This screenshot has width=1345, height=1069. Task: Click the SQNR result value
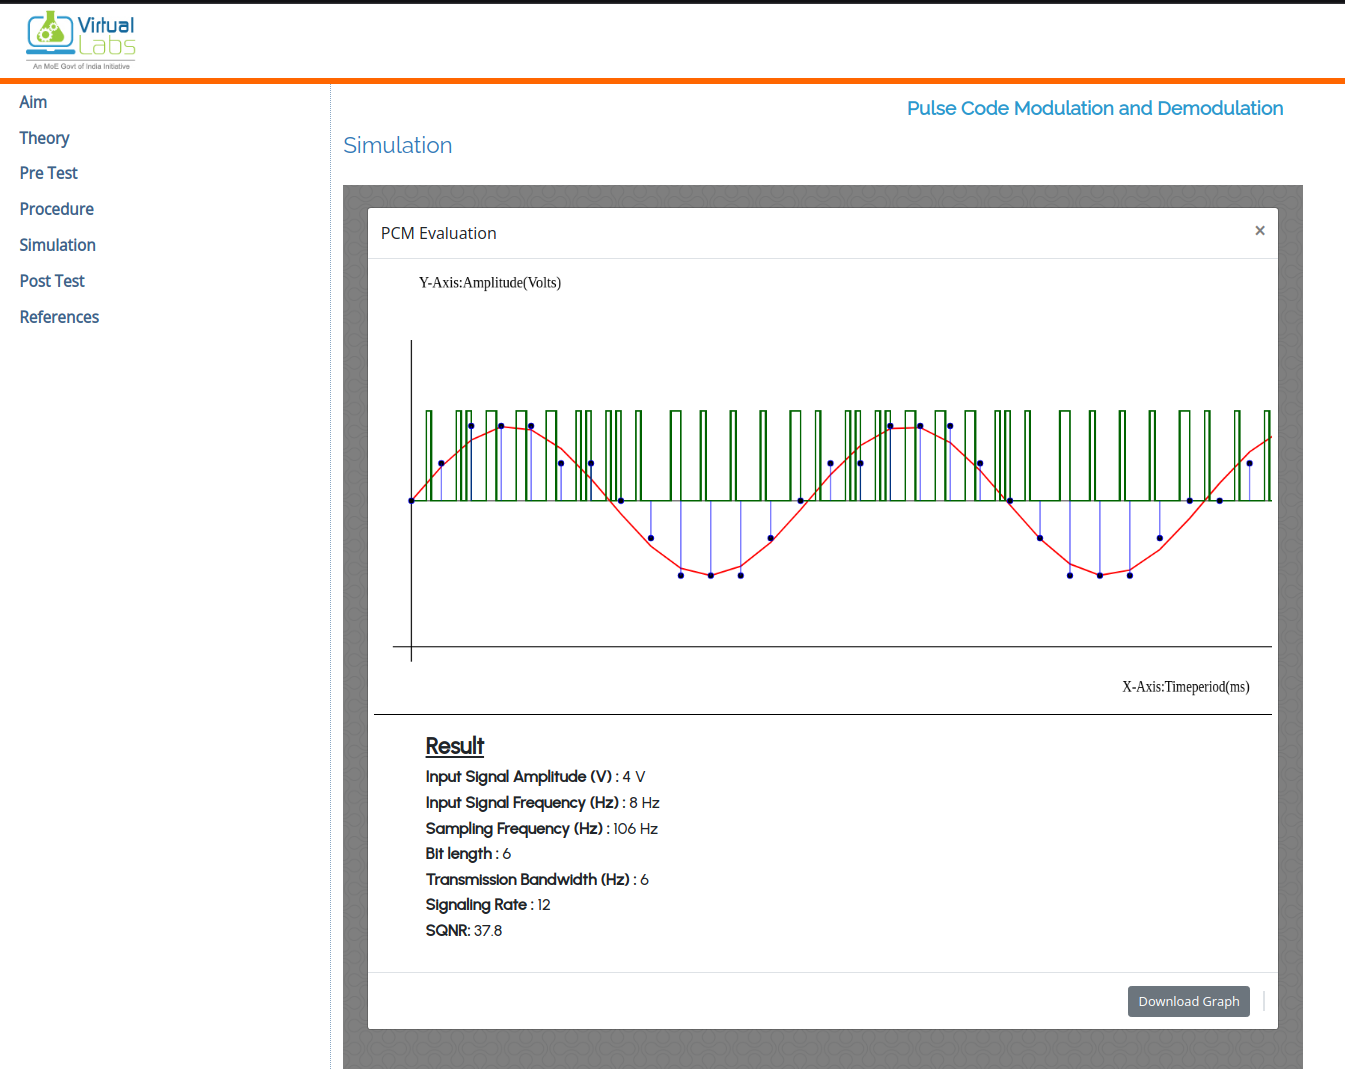coord(487,930)
